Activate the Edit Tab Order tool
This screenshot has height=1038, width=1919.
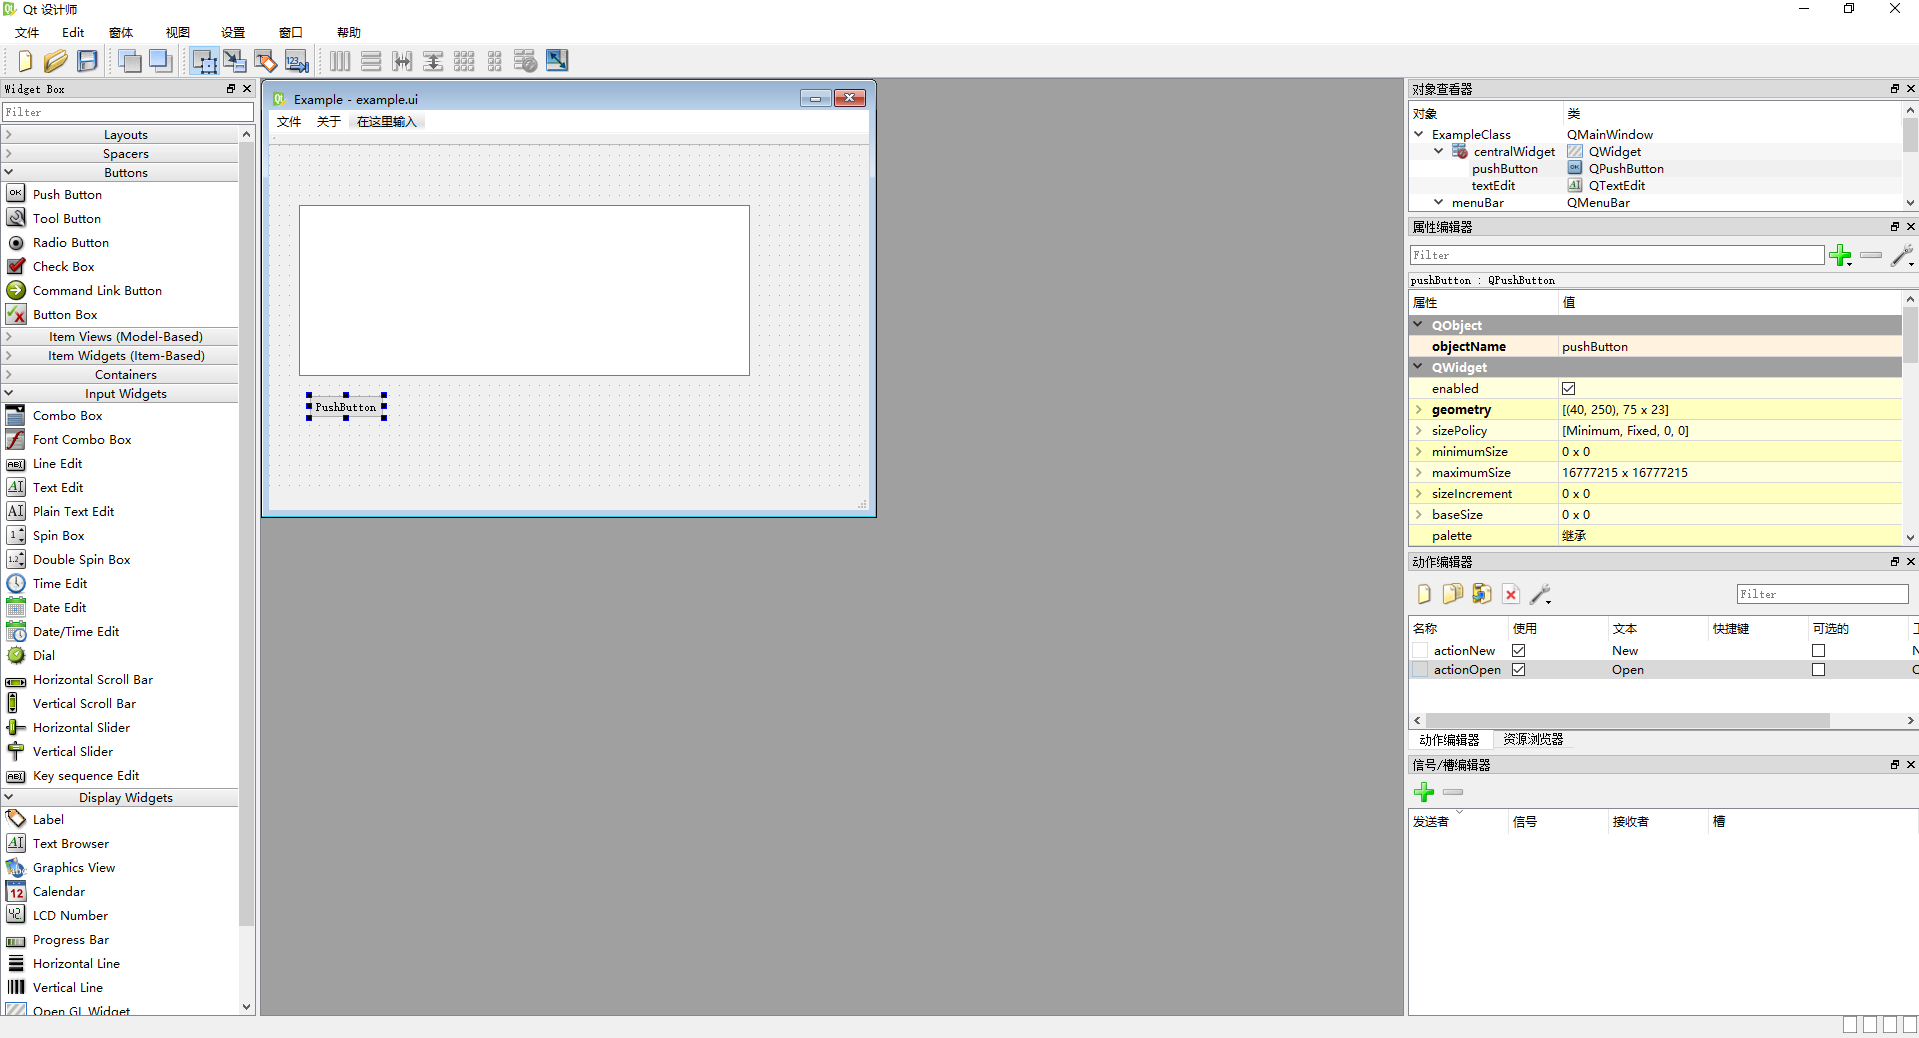click(296, 61)
